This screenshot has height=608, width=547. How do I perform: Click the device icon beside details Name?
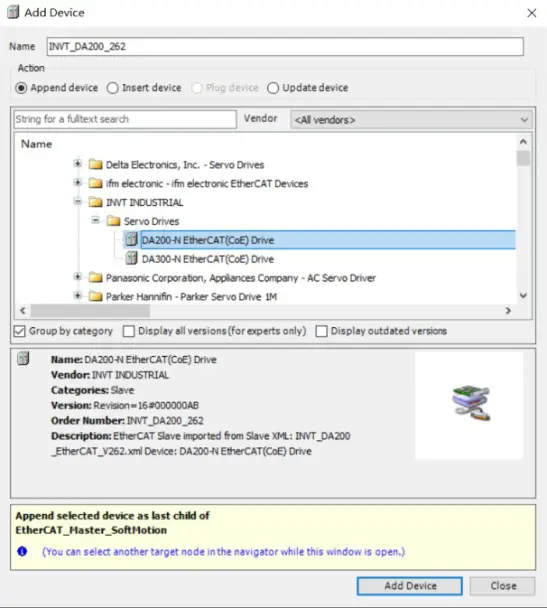tap(23, 358)
